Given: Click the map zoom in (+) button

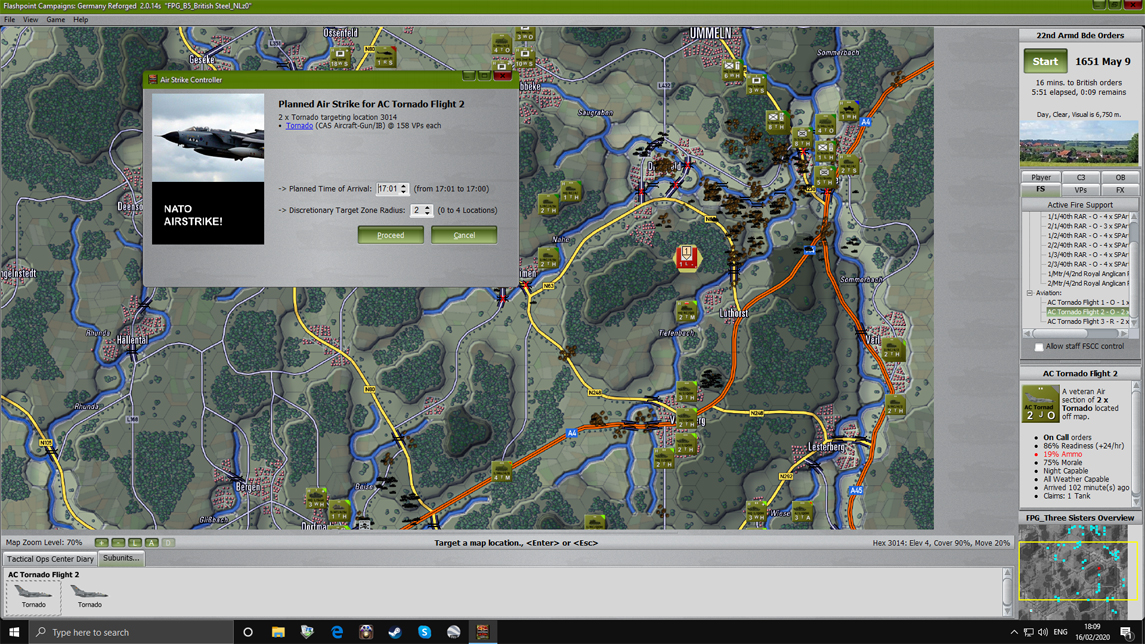Looking at the screenshot, I should tap(102, 543).
